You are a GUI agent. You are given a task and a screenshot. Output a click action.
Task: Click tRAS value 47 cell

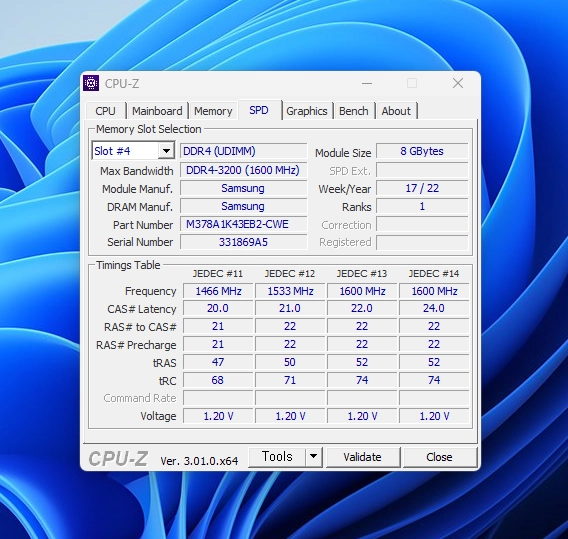coord(218,362)
